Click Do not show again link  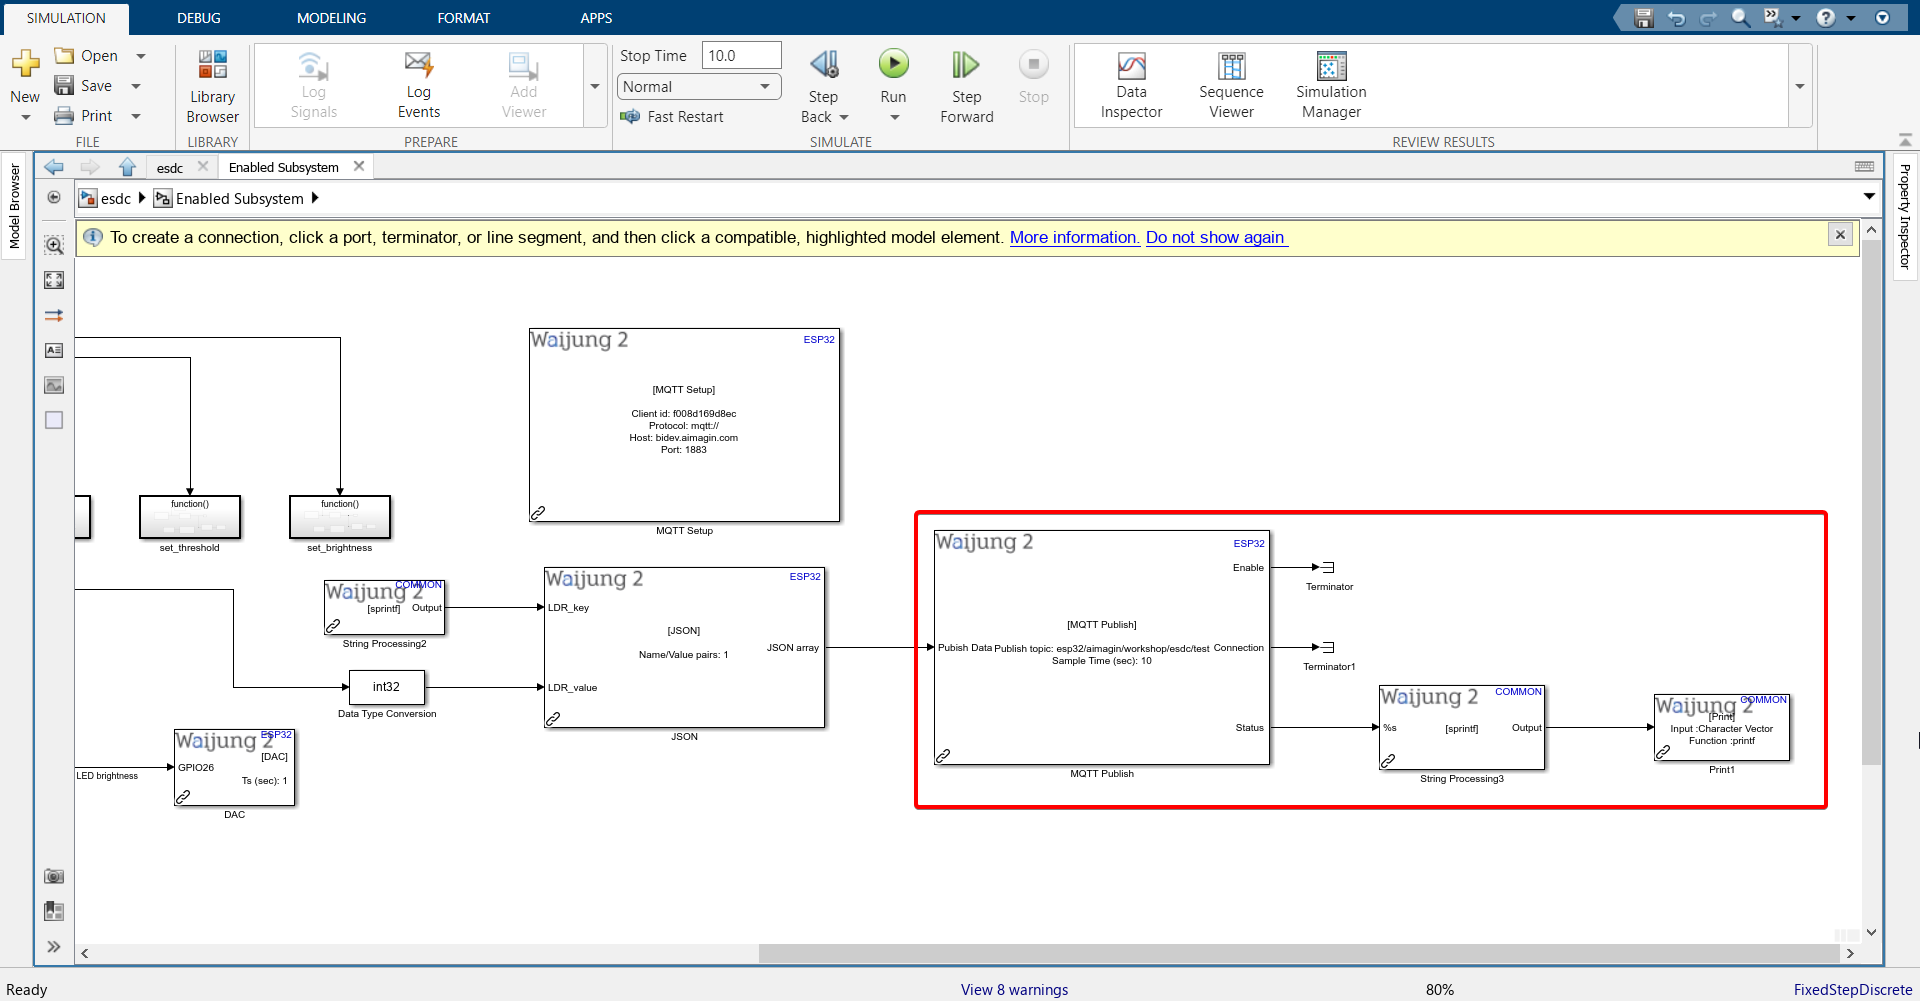[1216, 237]
